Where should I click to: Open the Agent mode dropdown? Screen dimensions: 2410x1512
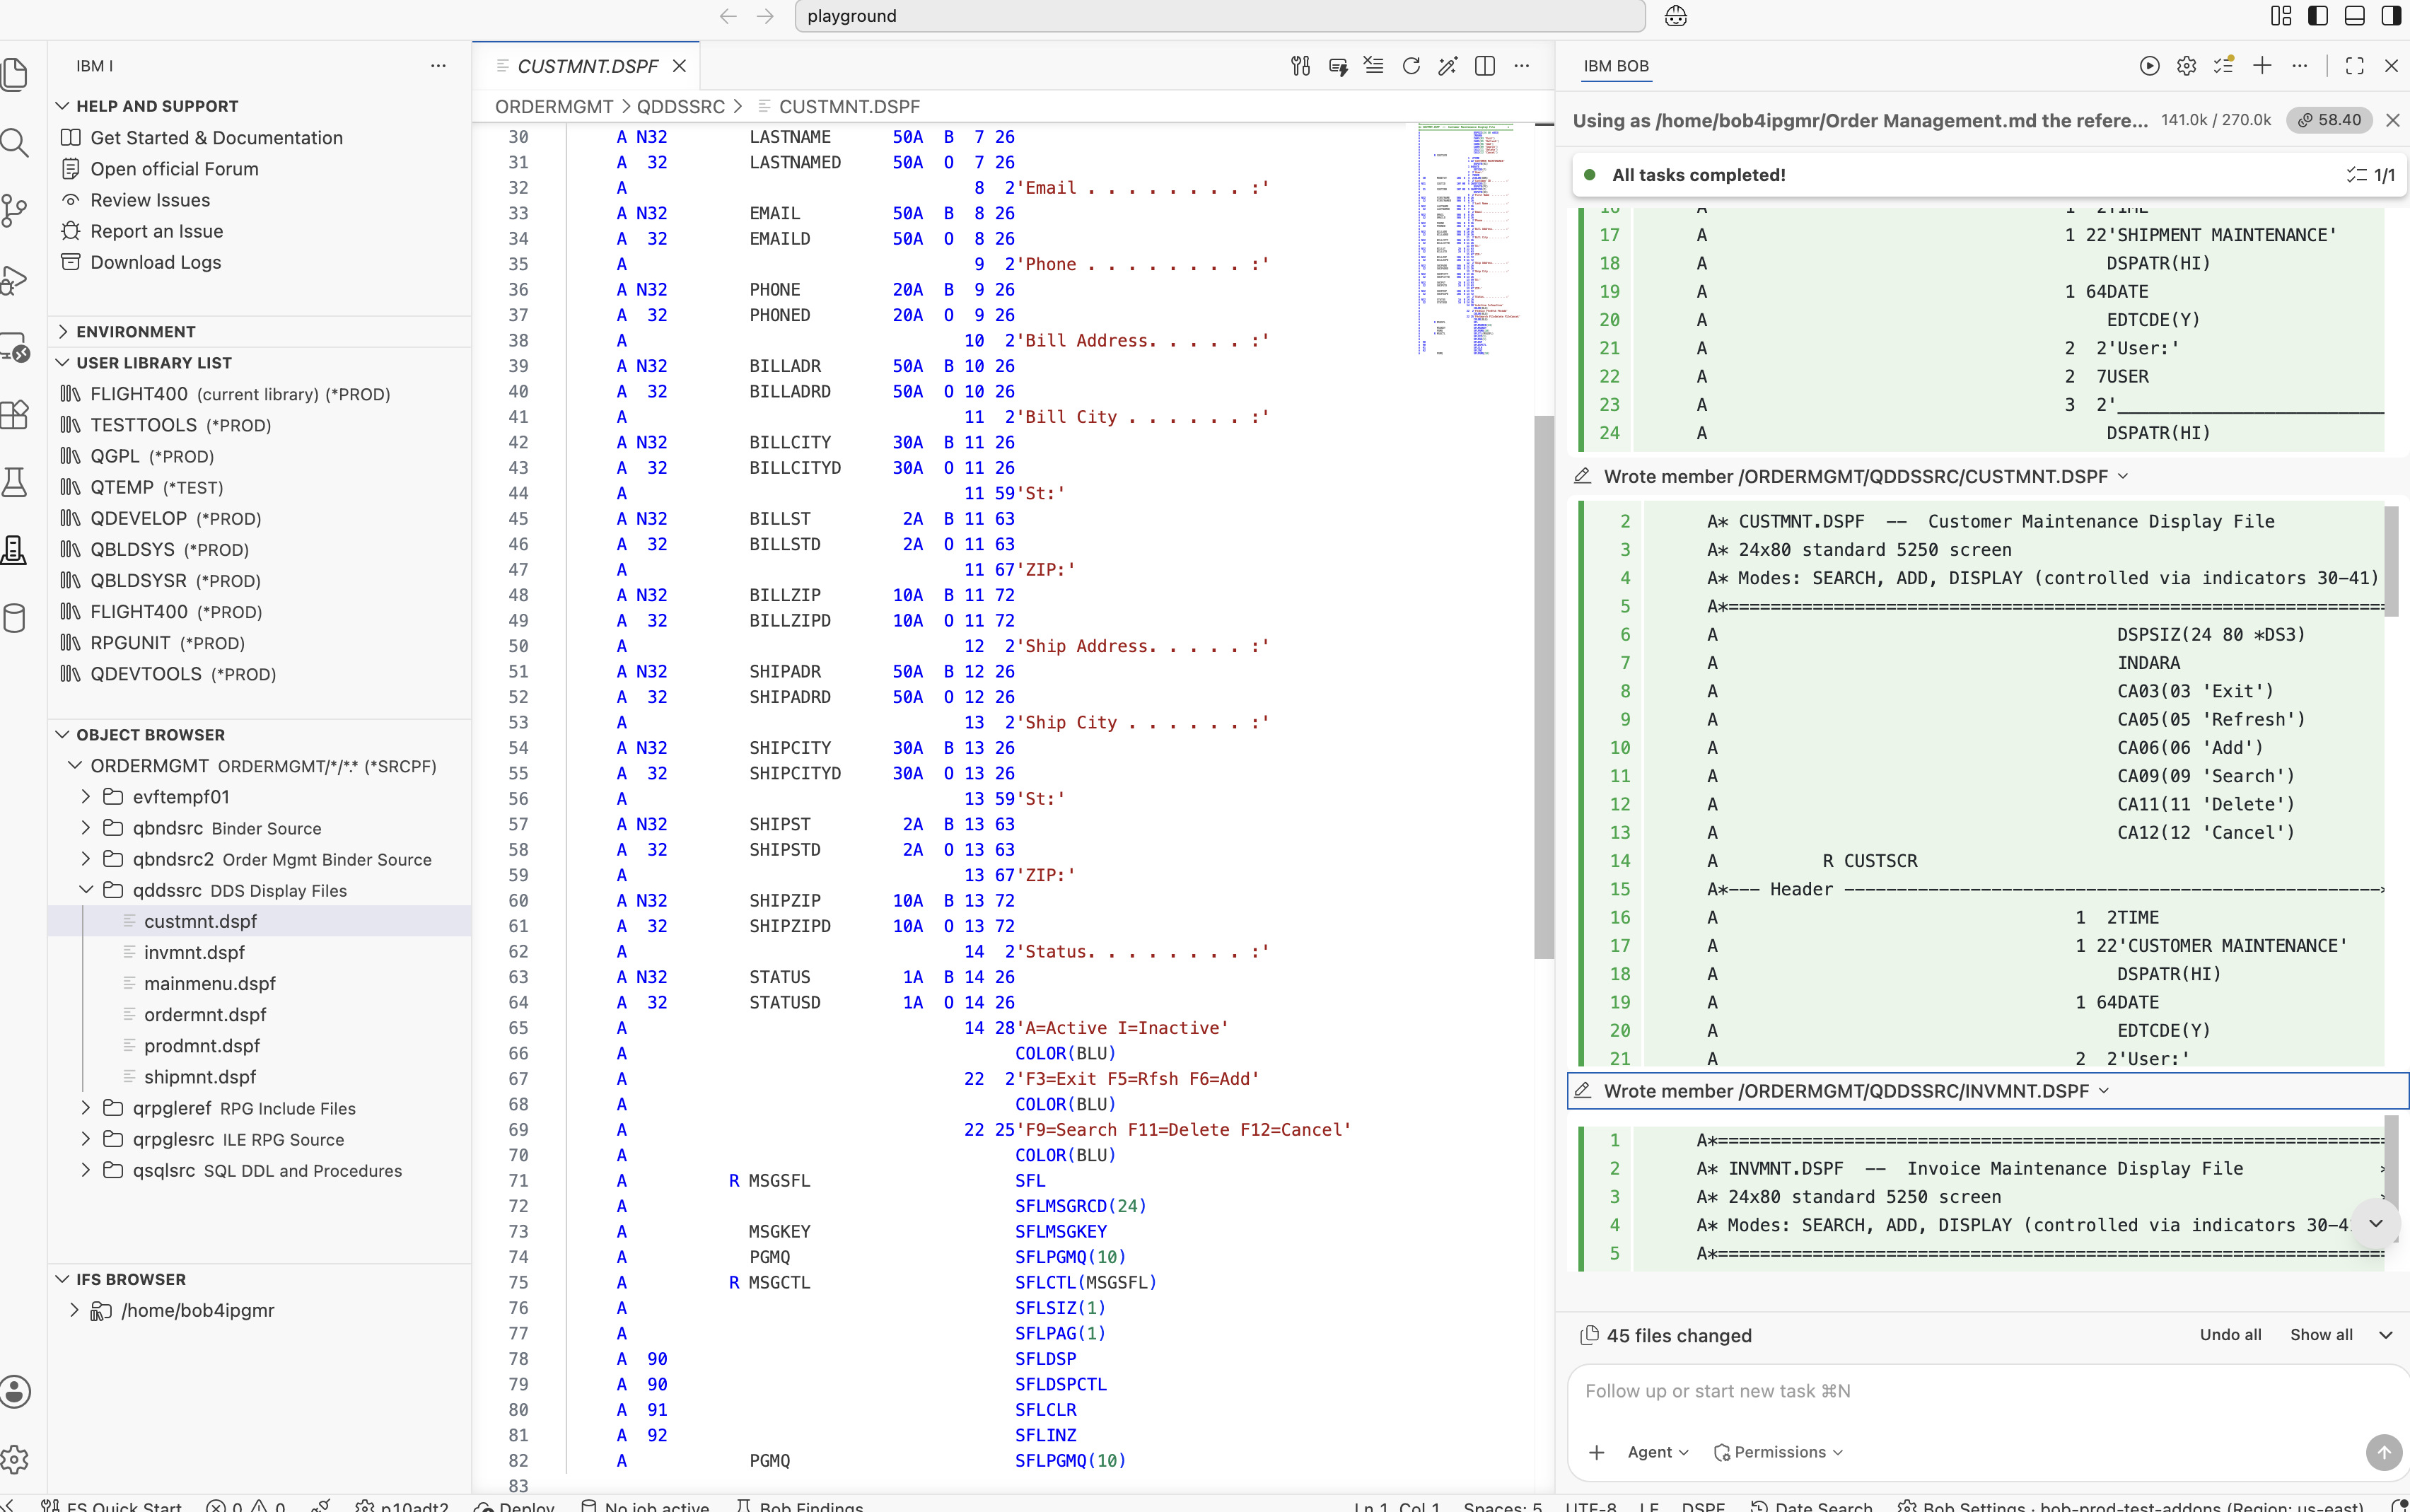pos(1658,1452)
